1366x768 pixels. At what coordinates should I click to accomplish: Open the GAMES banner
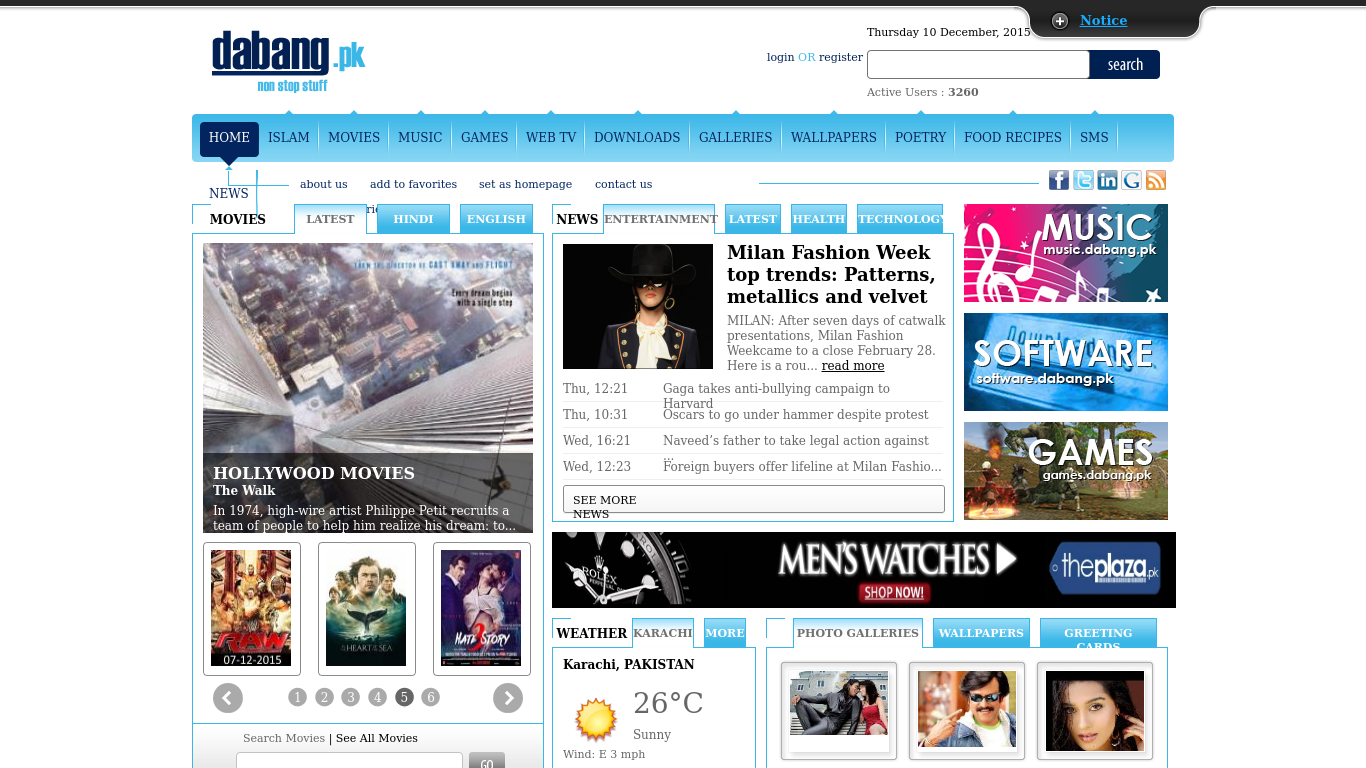pyautogui.click(x=1066, y=471)
